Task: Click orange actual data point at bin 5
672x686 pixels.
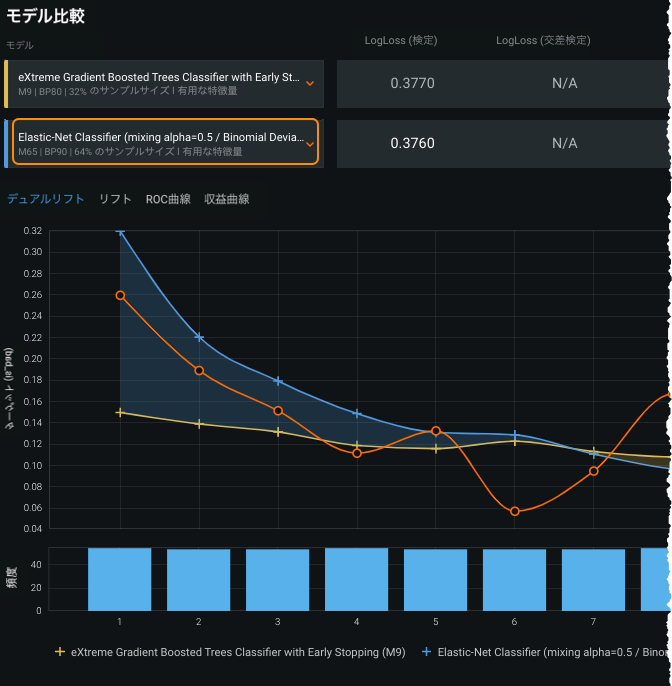Action: (x=436, y=431)
